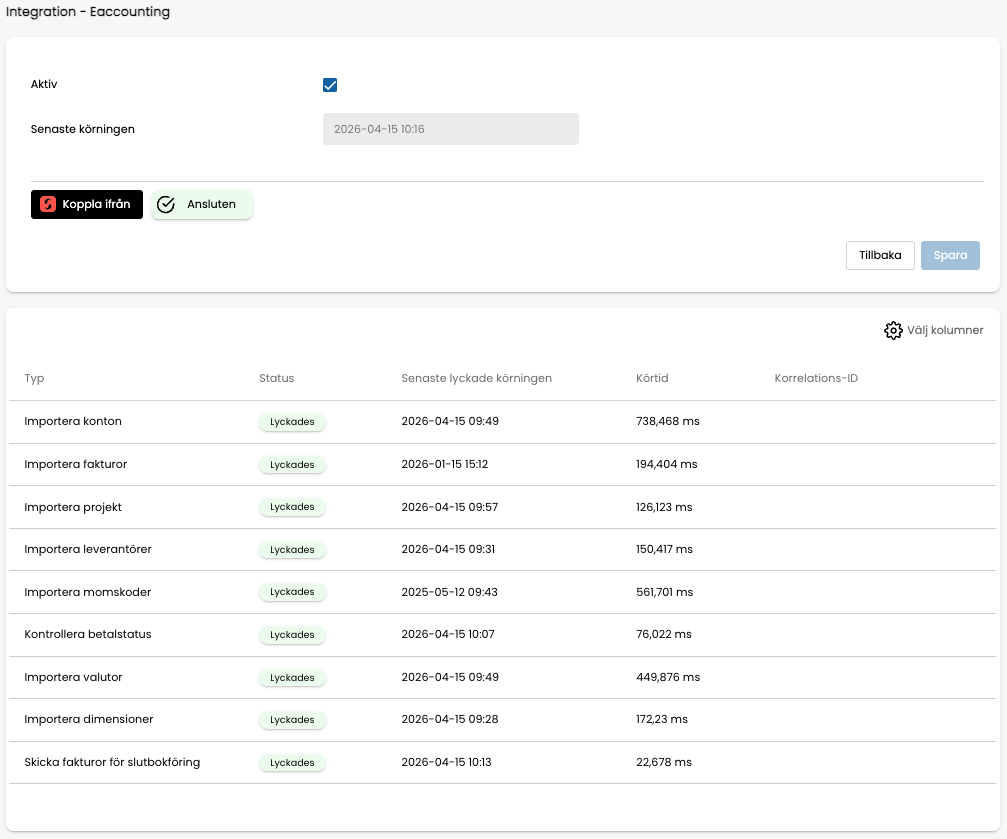Save changes with the Spara button
The height and width of the screenshot is (839, 1007).
coord(950,255)
